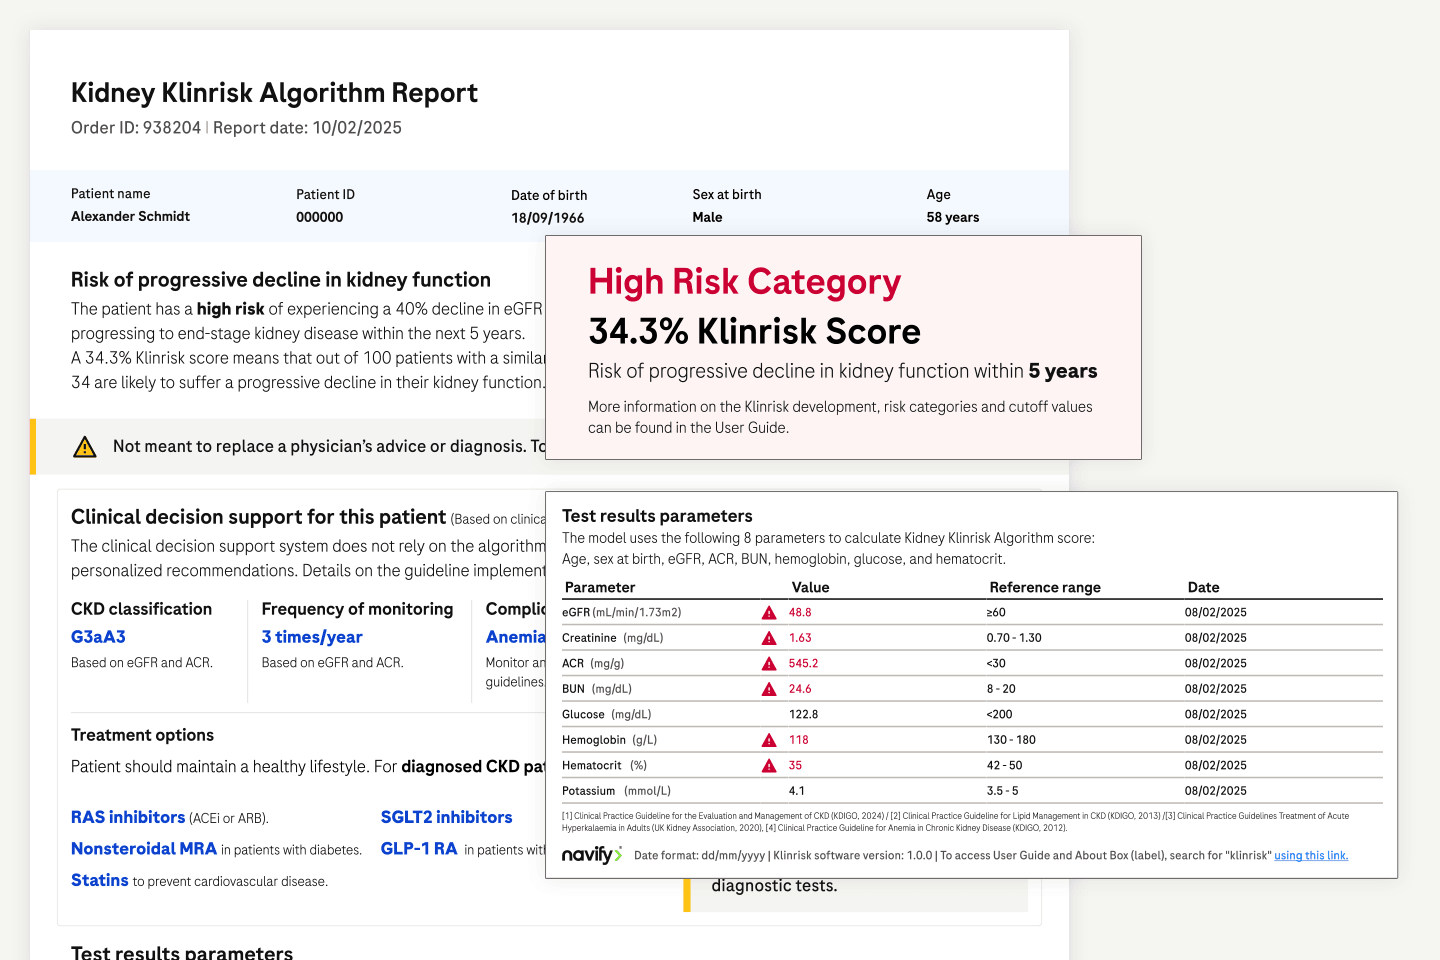The image size is (1440, 960).
Task: Click the Report date 10/02/2025
Action: 307,128
